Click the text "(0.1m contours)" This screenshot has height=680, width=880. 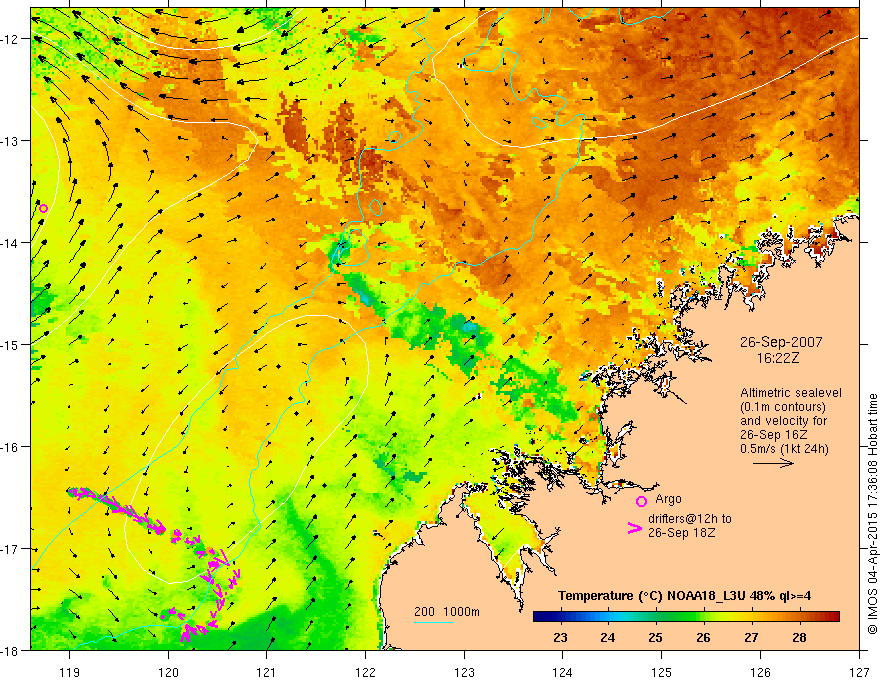[783, 407]
